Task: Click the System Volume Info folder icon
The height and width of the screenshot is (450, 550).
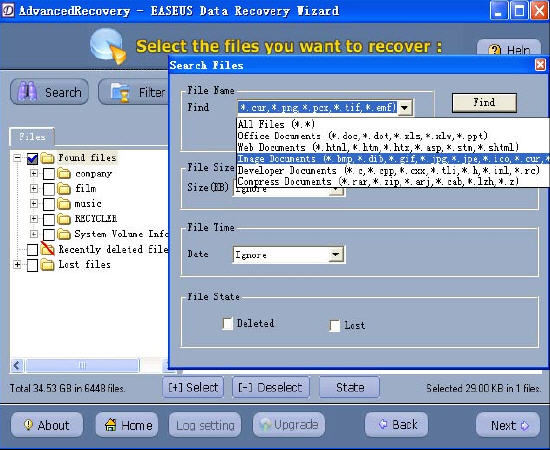Action: point(64,234)
